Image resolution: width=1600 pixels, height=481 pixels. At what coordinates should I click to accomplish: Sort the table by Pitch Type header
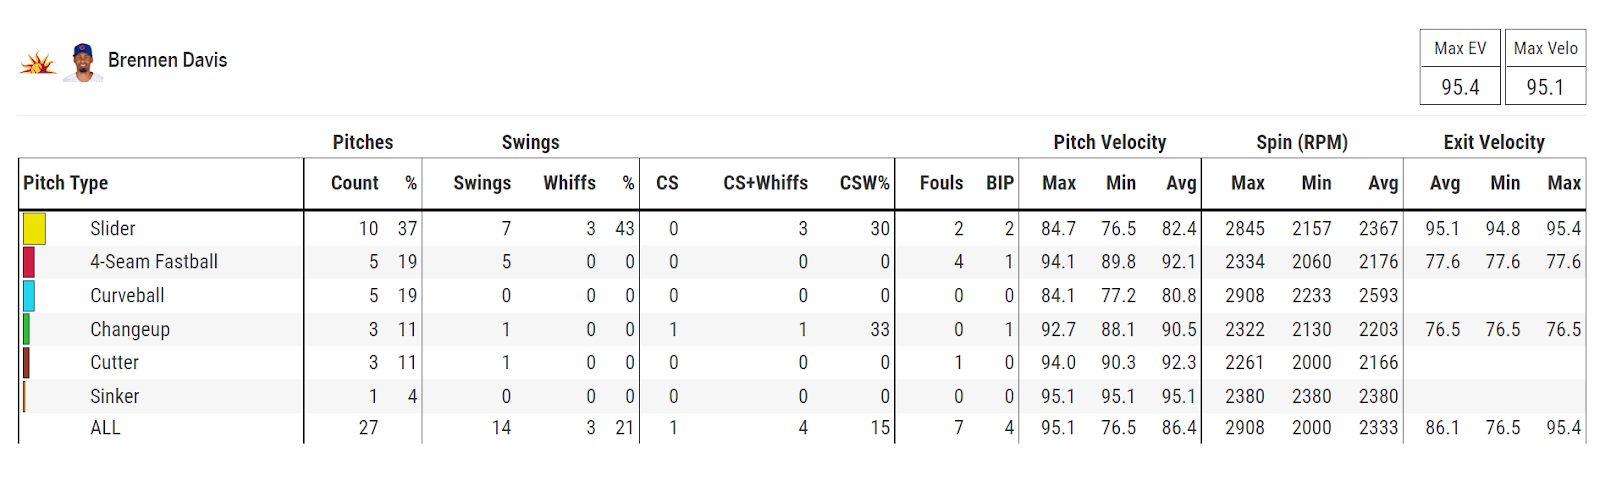66,183
